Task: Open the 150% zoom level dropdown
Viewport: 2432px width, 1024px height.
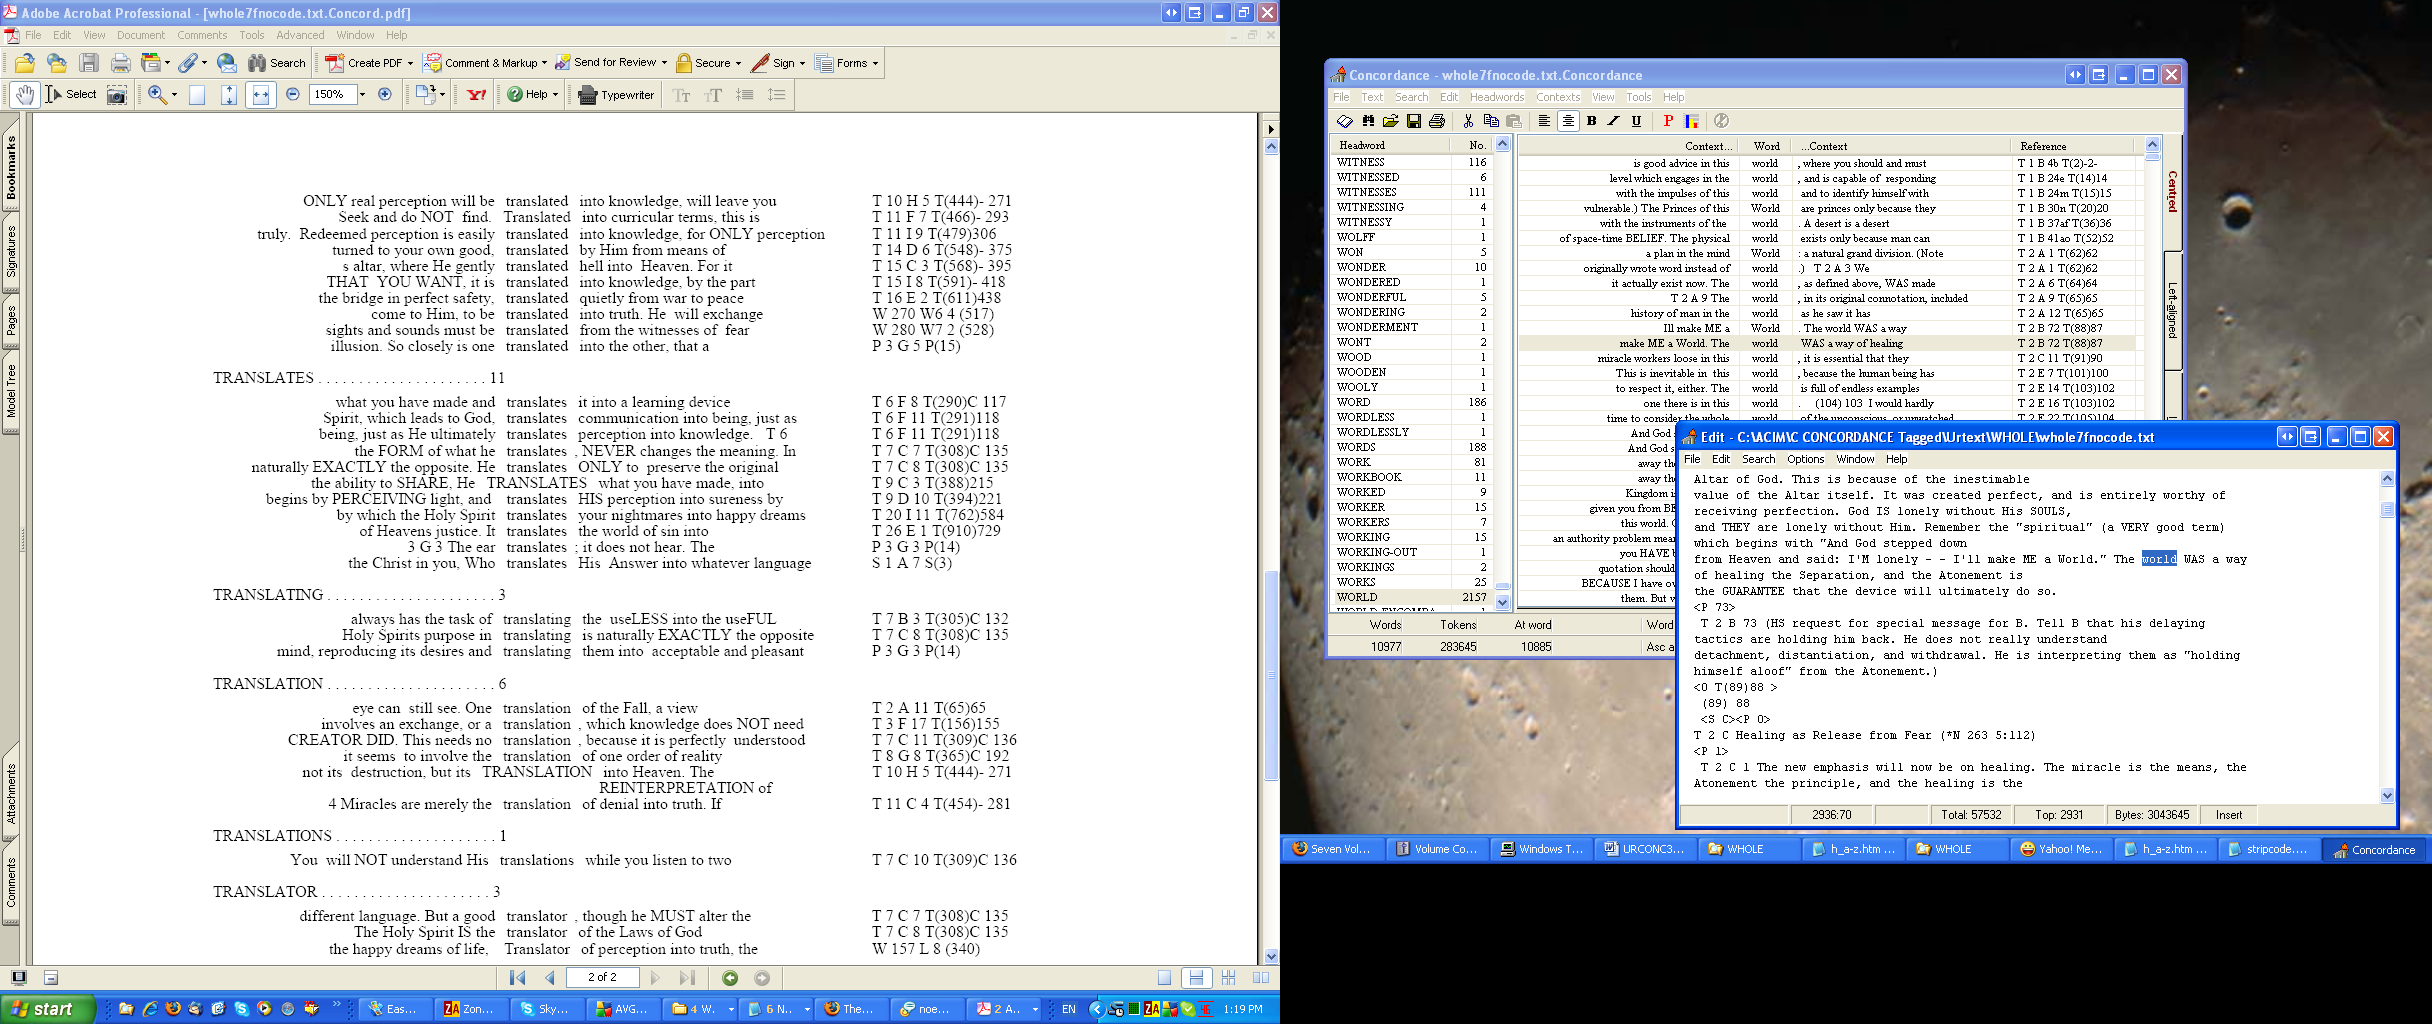Action: (x=362, y=94)
